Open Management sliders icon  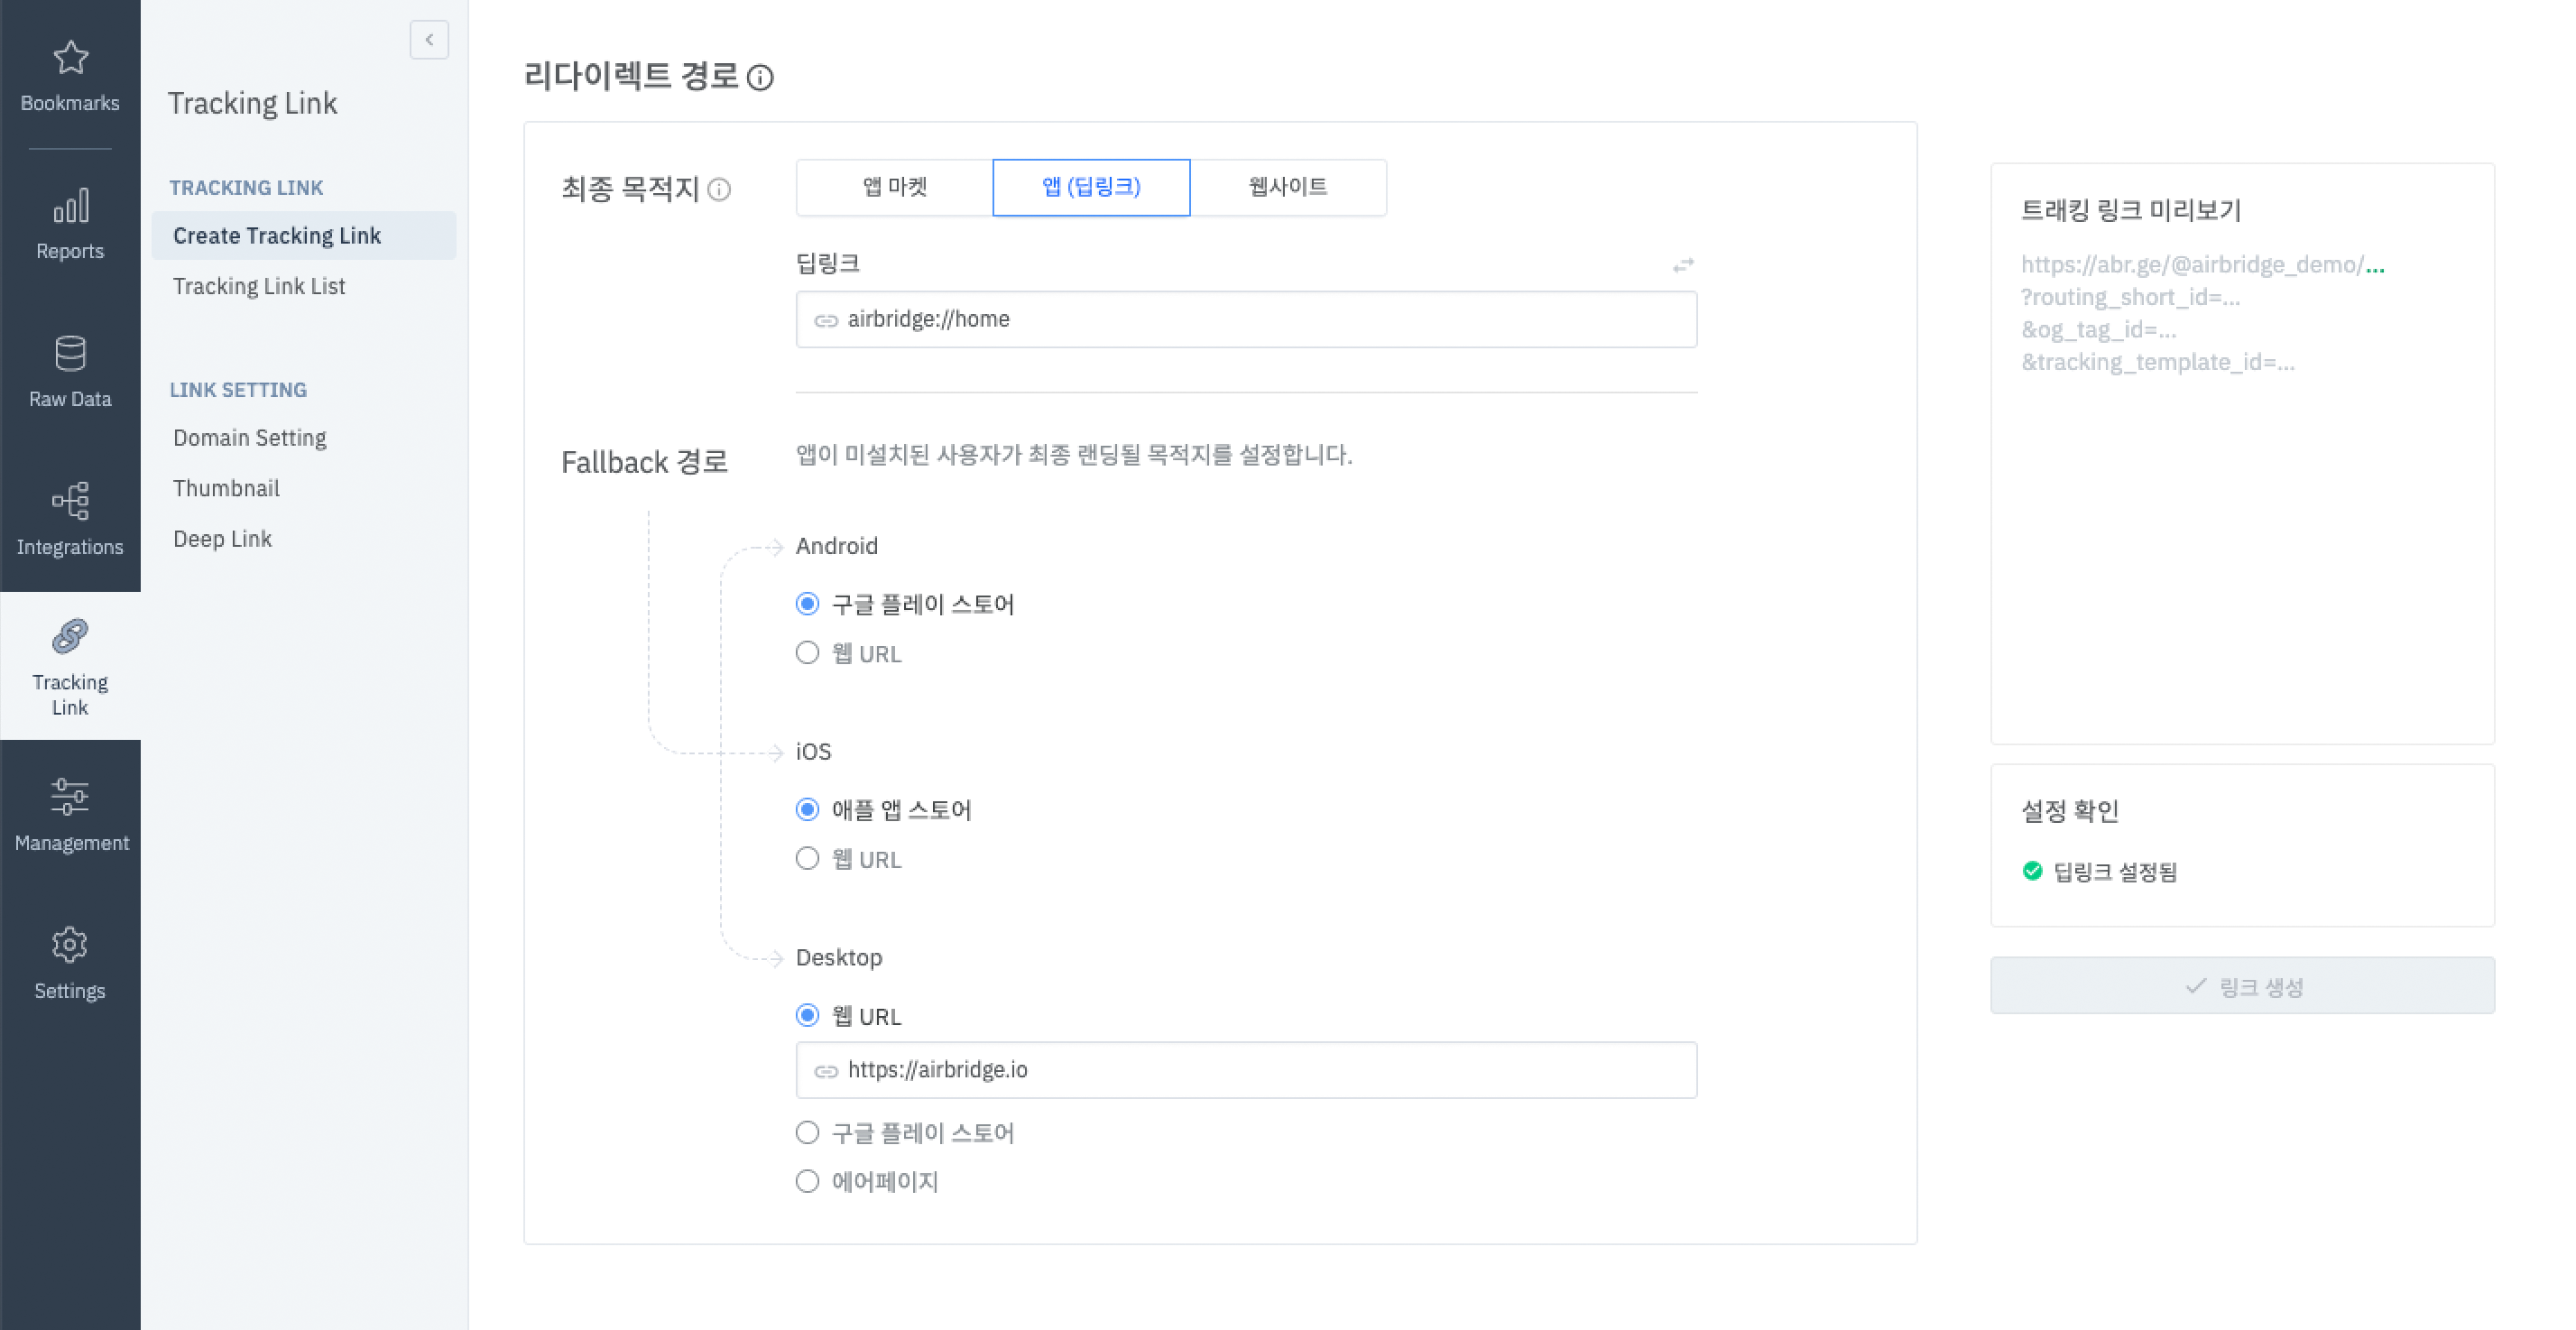70,797
